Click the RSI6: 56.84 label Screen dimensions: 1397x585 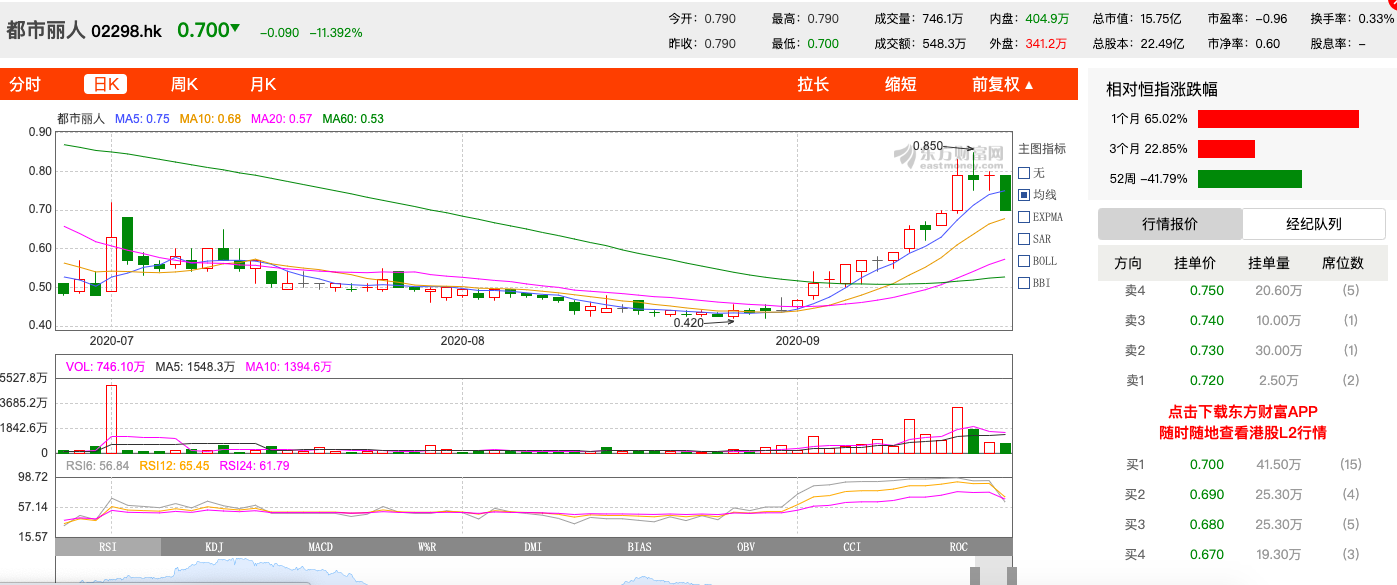click(x=98, y=465)
